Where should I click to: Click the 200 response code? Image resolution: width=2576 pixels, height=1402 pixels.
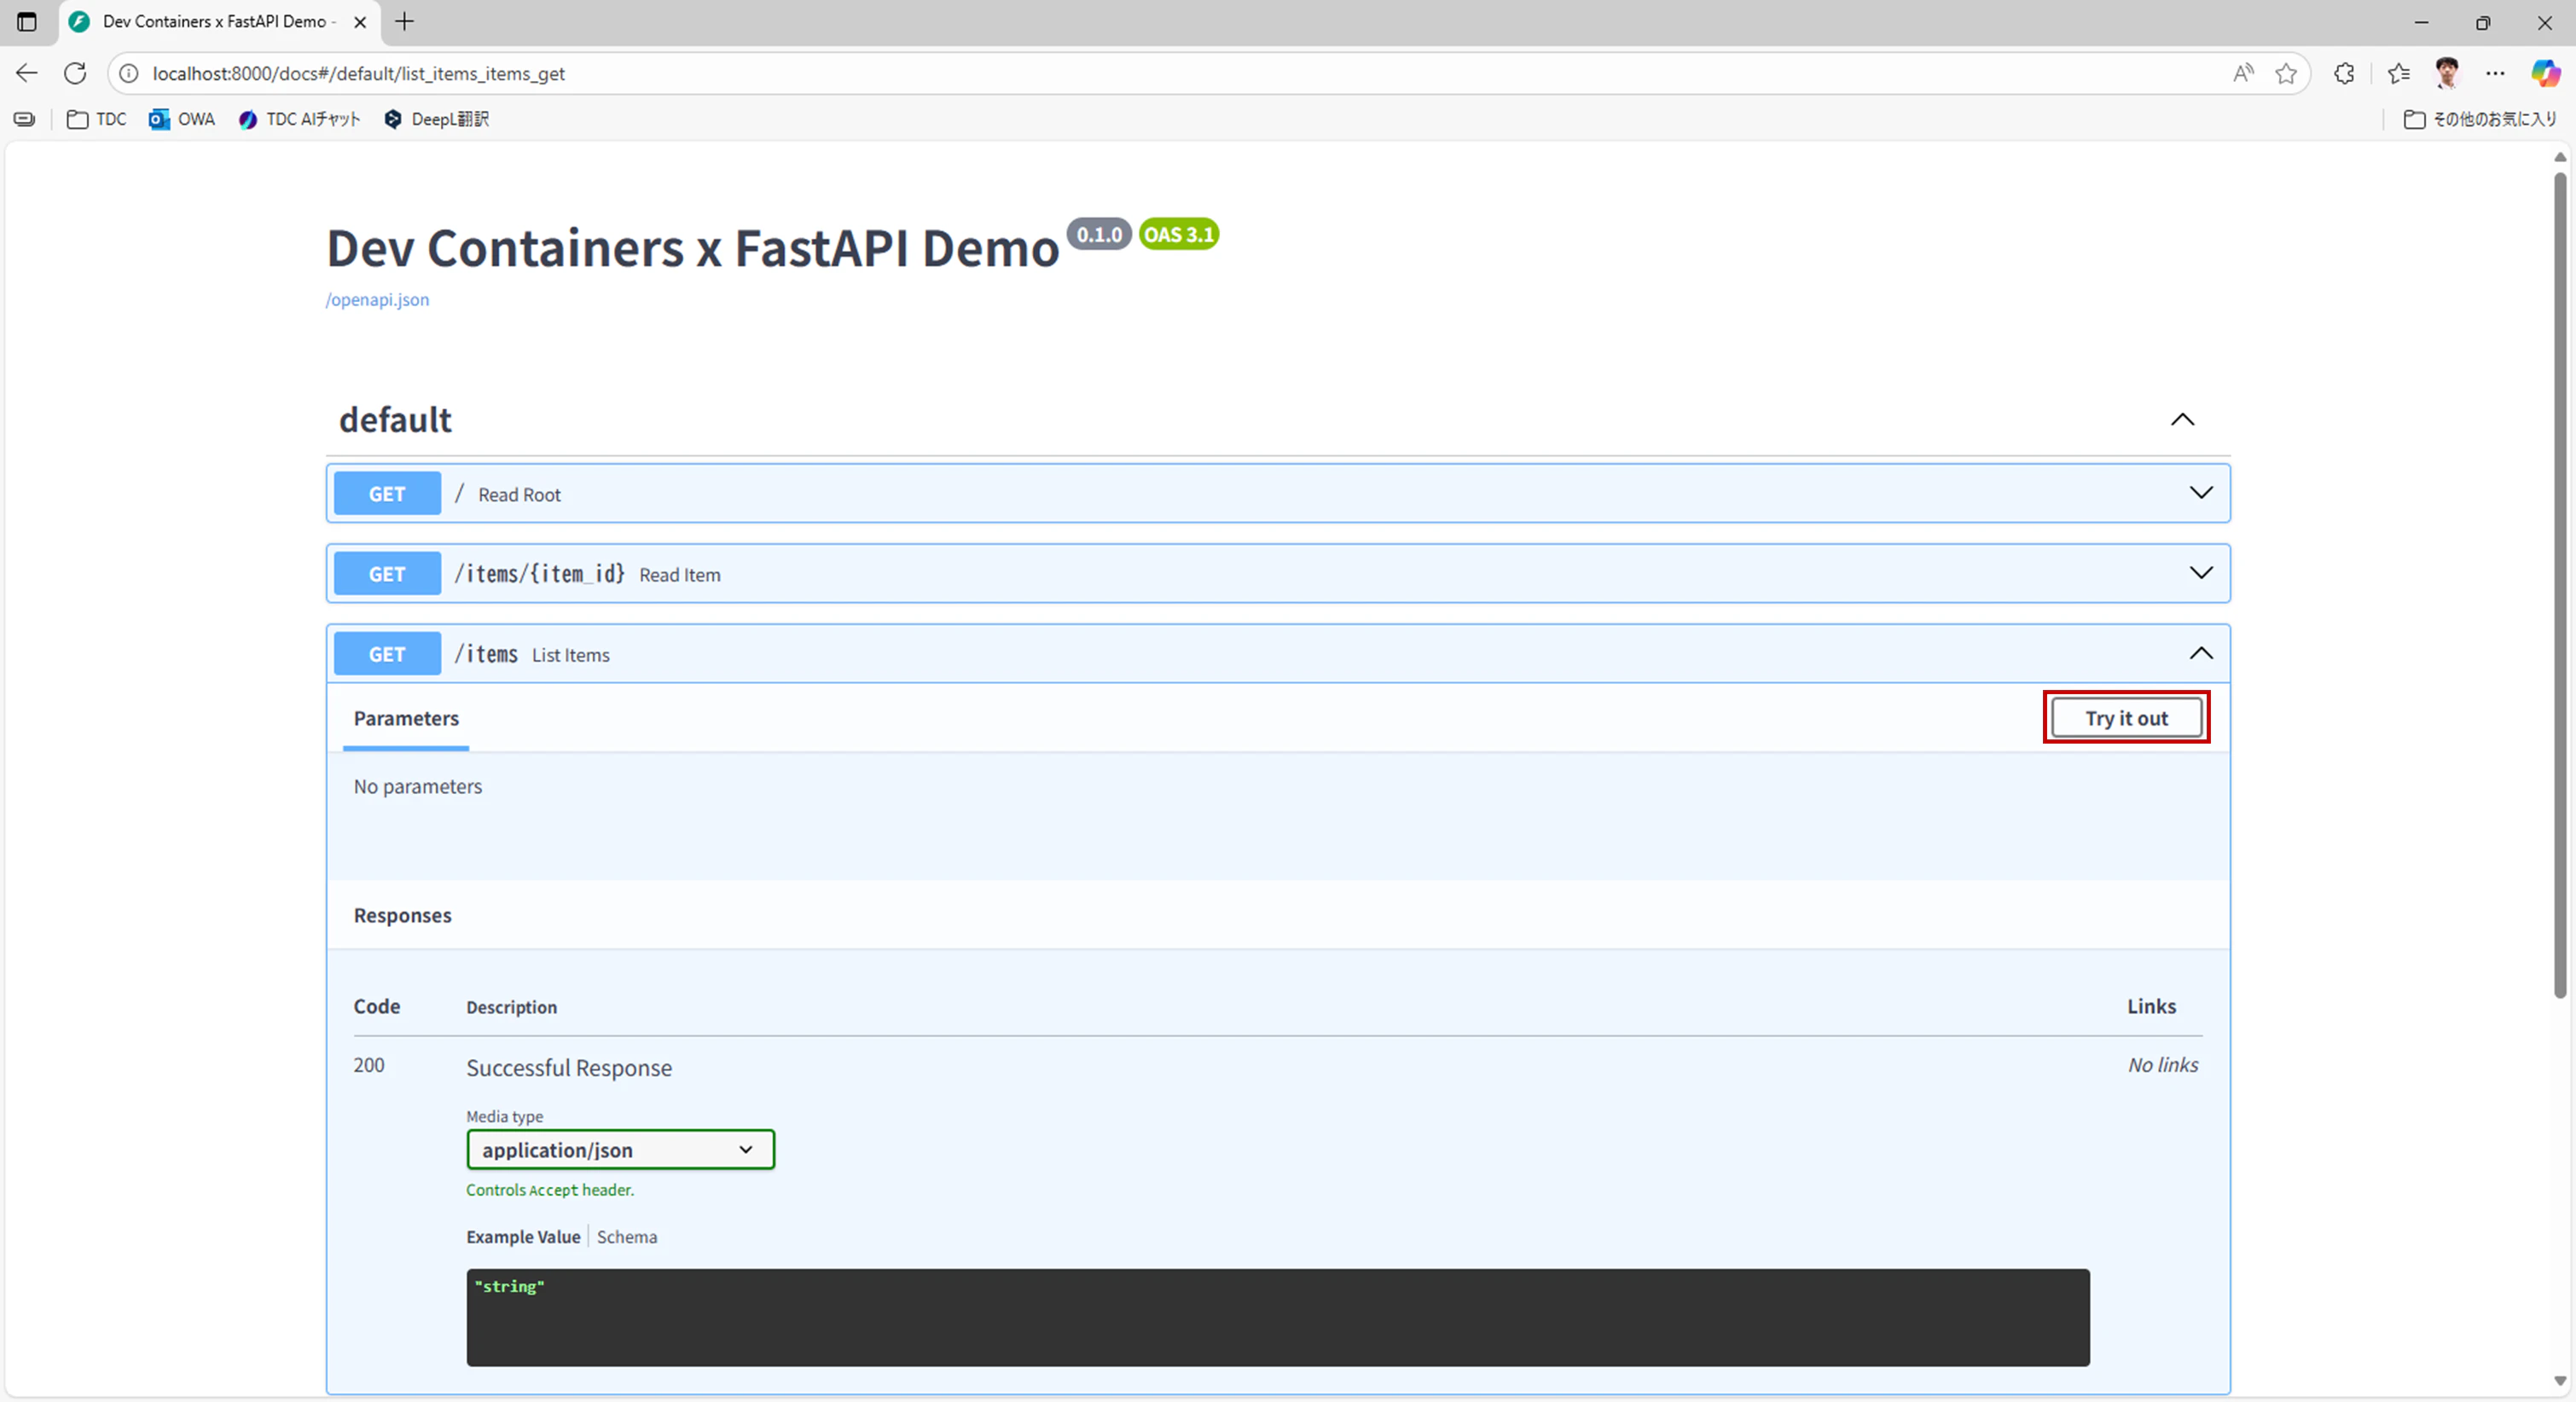[369, 1064]
